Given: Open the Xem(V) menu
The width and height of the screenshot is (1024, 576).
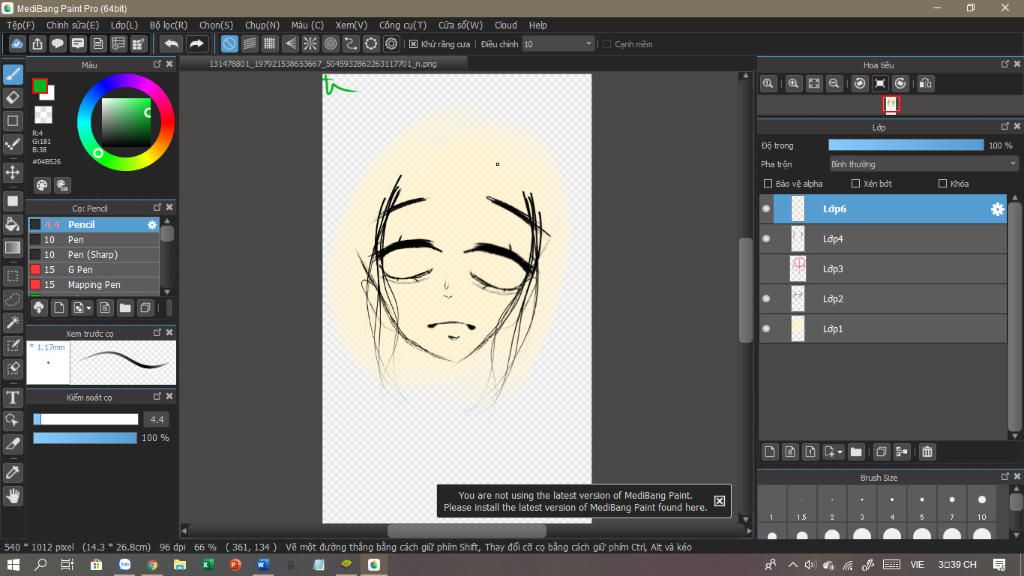Looking at the screenshot, I should (x=351, y=25).
